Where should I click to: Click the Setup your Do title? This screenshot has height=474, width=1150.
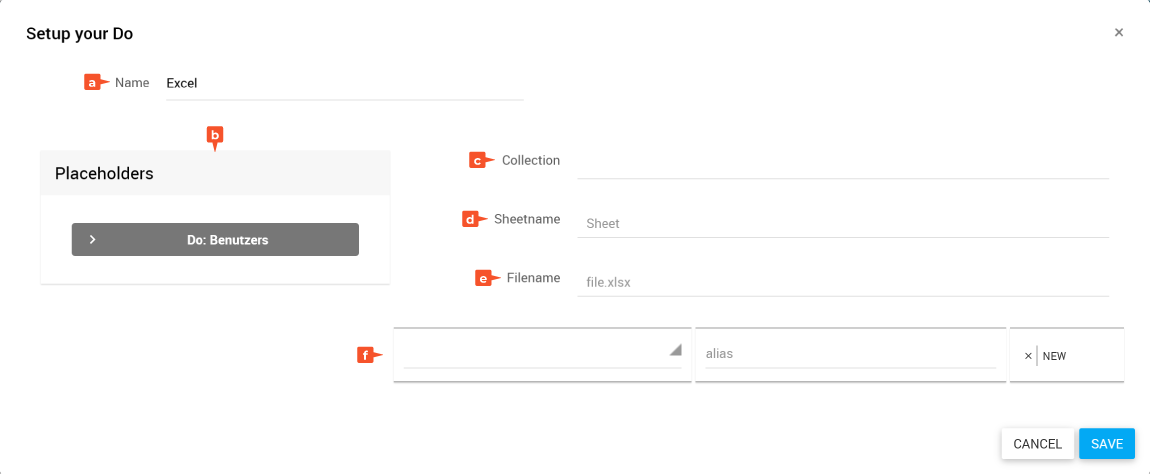point(80,34)
